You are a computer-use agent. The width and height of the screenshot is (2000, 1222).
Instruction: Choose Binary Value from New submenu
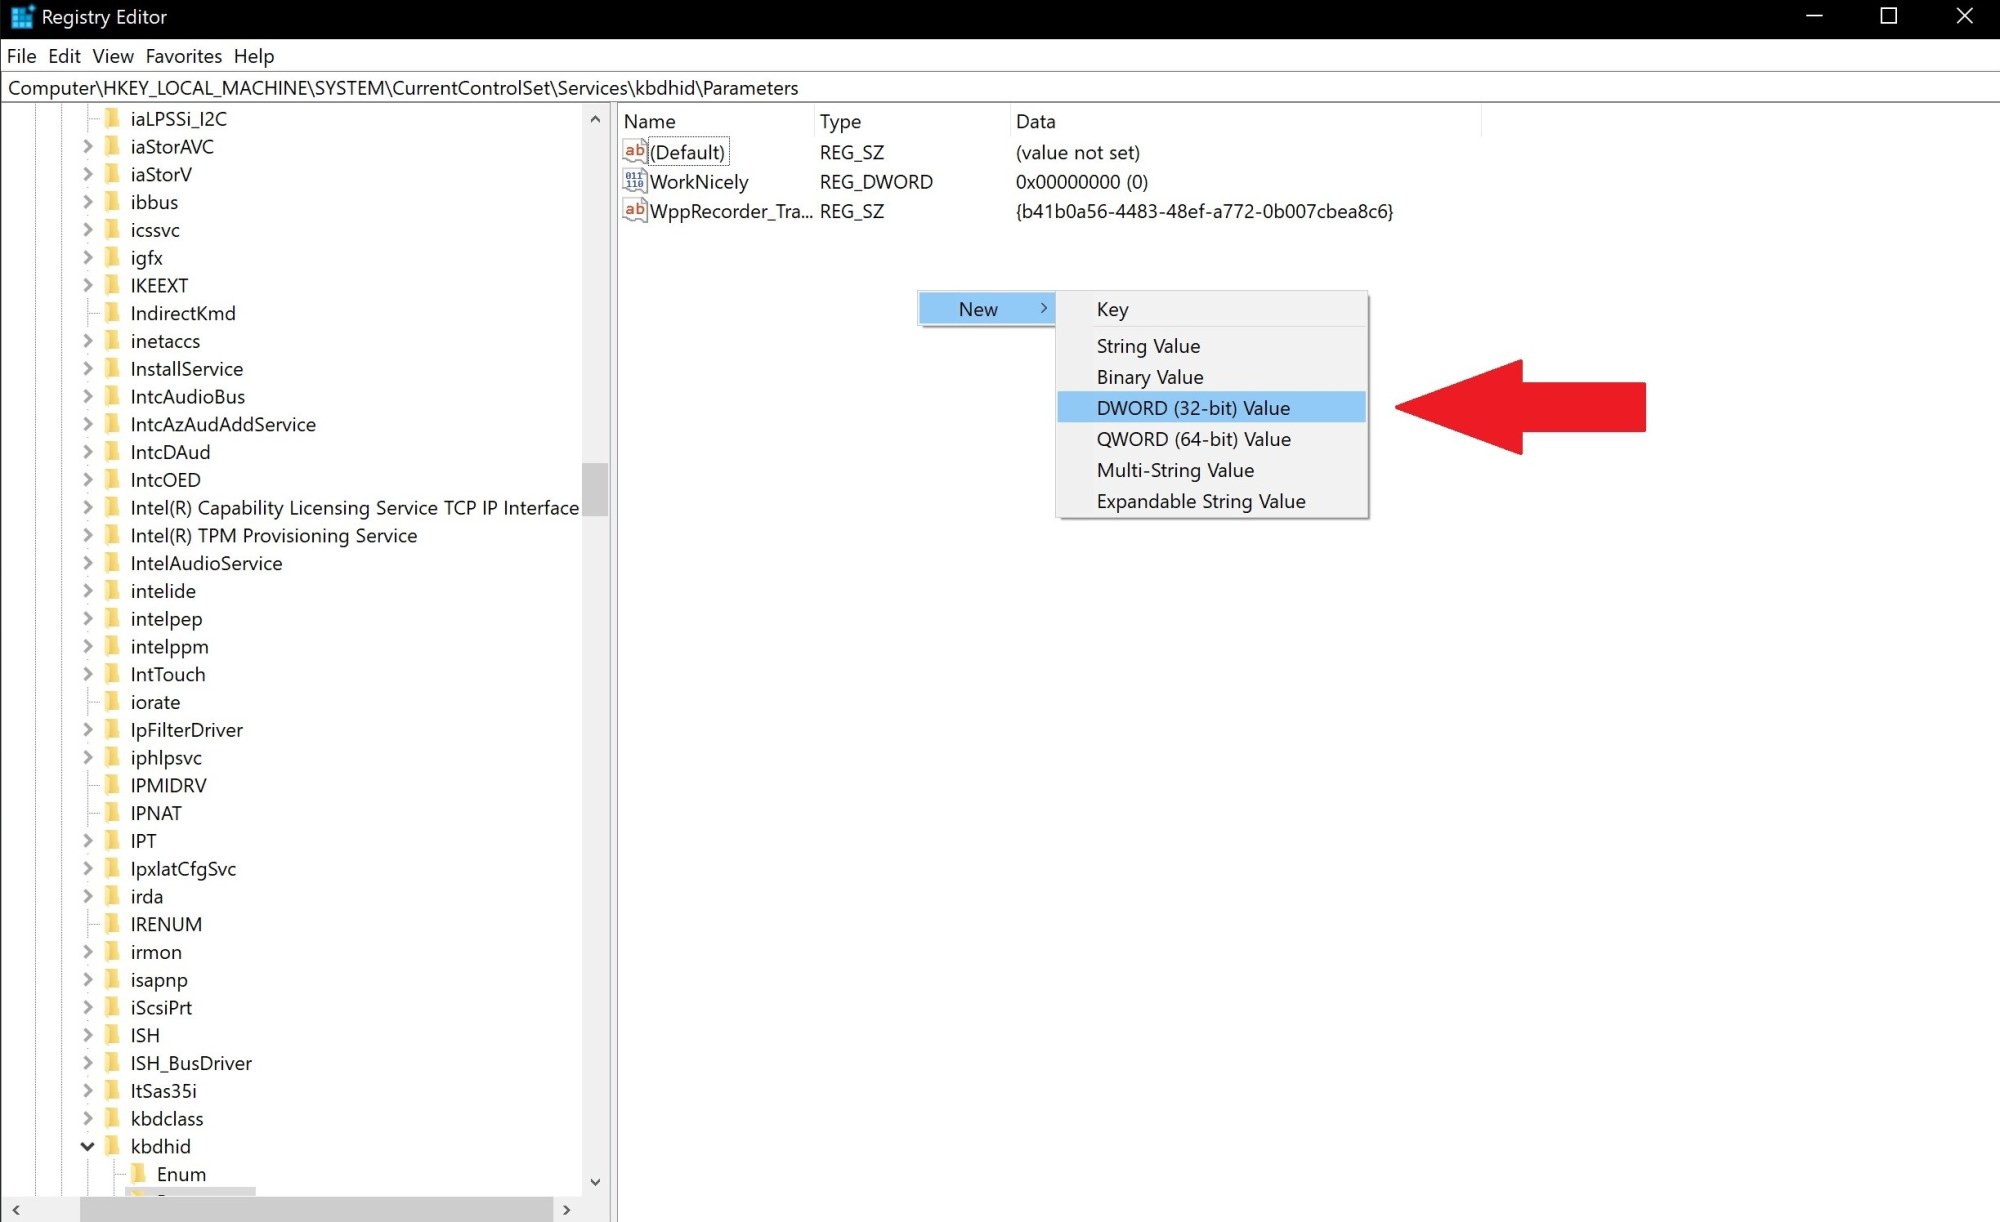coord(1211,377)
